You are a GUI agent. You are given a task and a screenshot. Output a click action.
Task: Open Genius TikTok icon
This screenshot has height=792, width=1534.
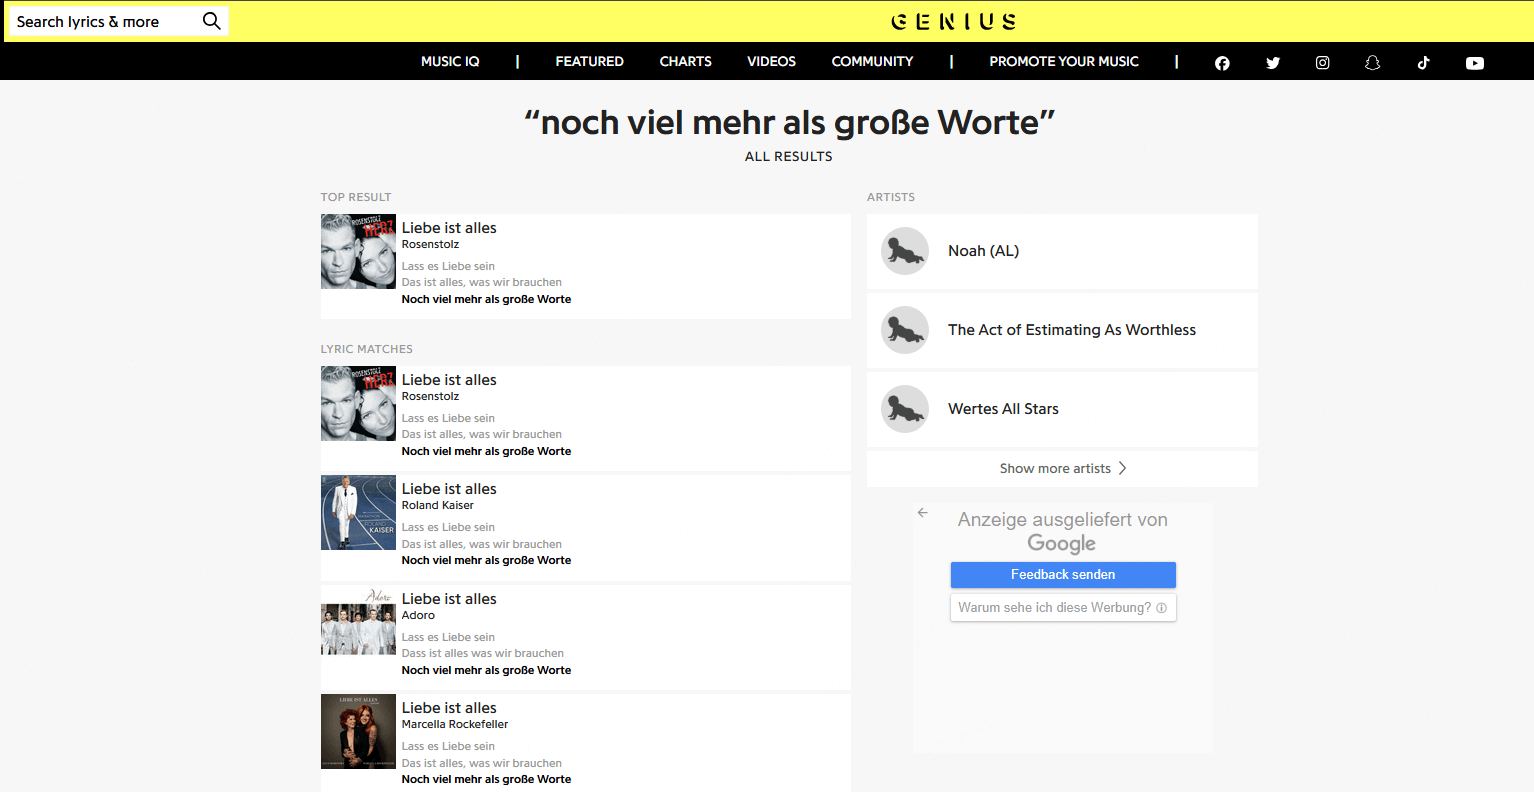(1423, 63)
